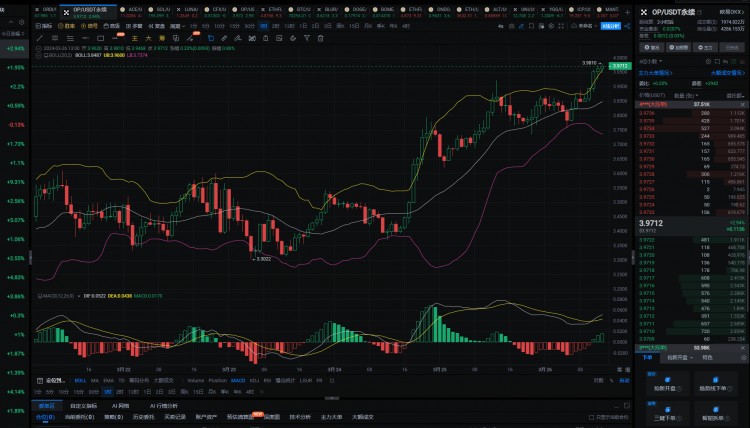Screen dimensions: 750x428
Task: Click the 画线 drawing toolbar item
Action: click(111, 26)
